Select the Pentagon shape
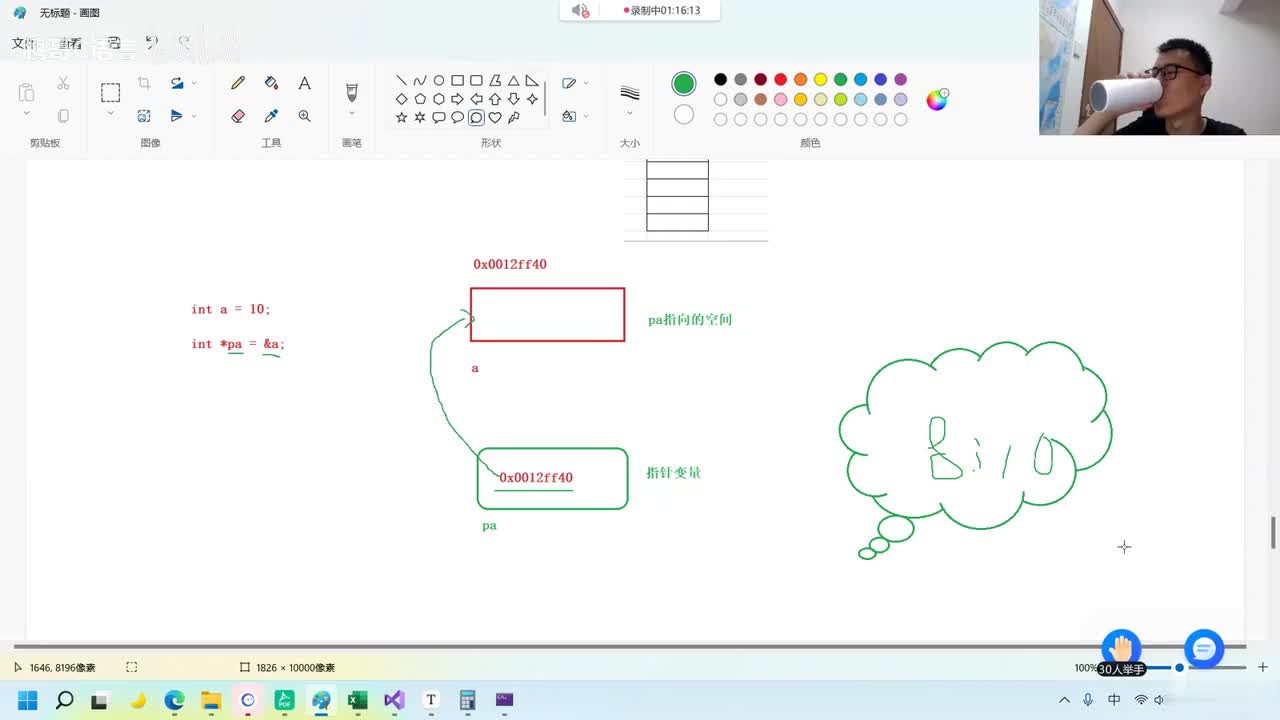1280x720 pixels. [420, 99]
